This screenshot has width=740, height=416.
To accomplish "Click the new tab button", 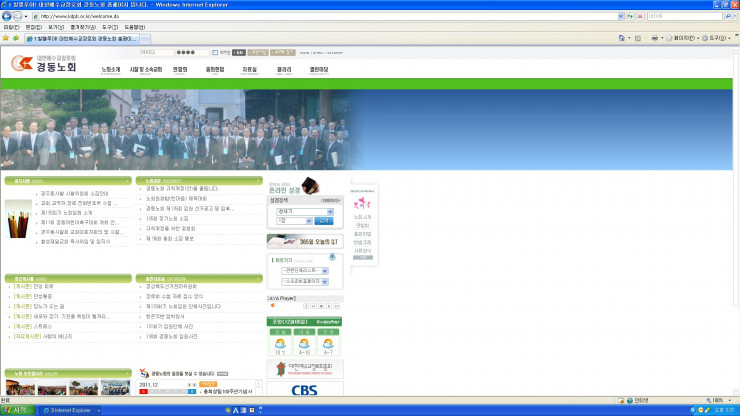I will click(145, 39).
